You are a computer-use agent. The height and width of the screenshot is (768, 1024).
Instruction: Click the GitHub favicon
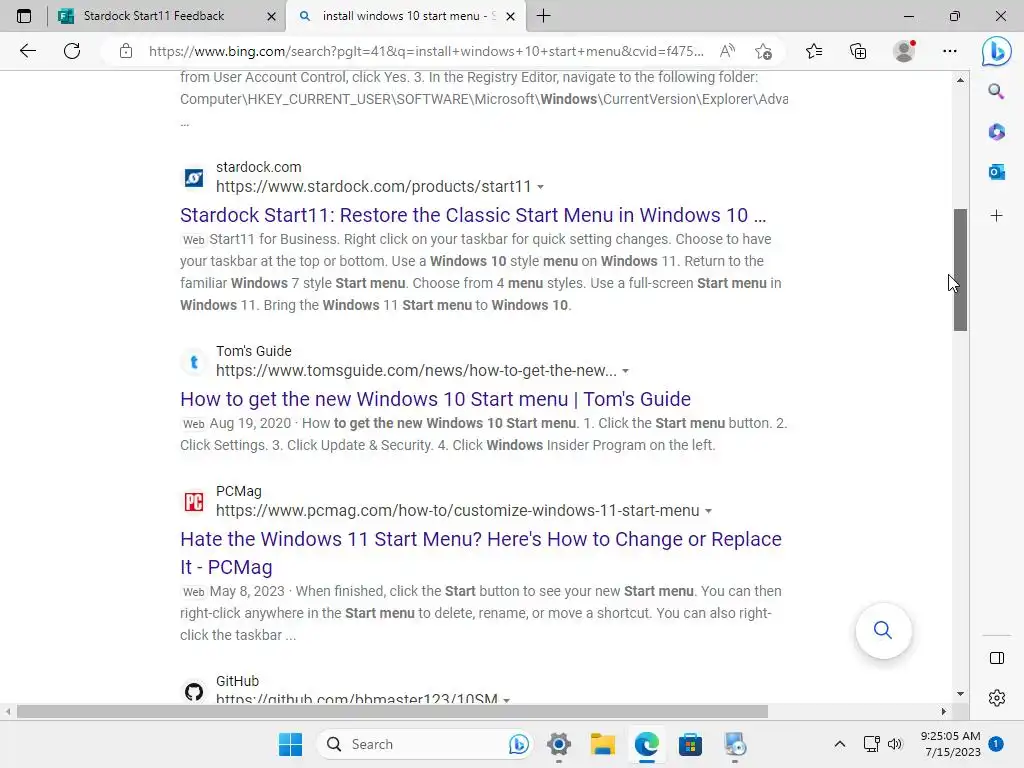[x=193, y=692]
